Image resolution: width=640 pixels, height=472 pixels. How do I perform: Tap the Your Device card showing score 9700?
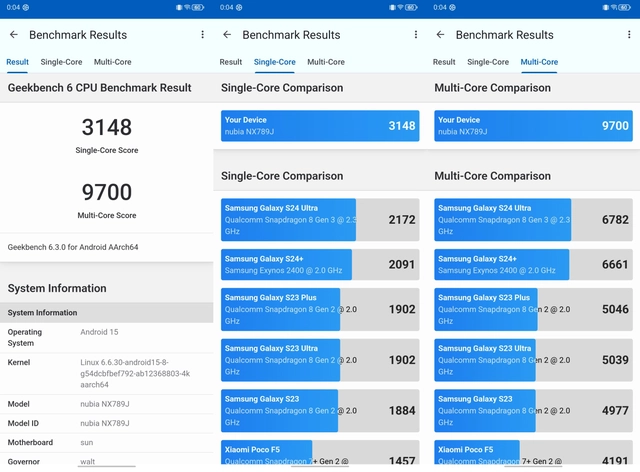pyautogui.click(x=533, y=126)
